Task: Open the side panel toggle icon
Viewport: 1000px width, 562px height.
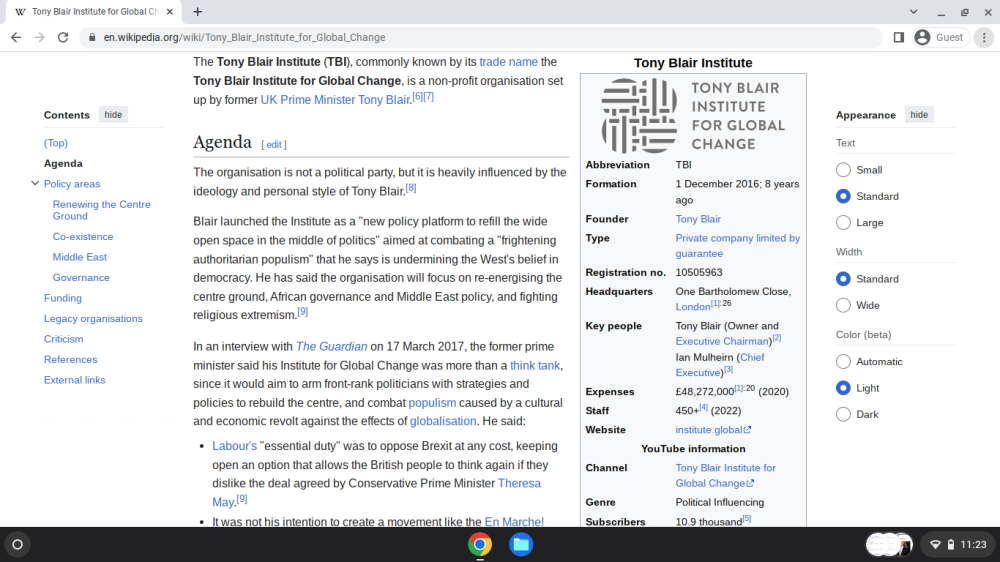Action: 899,38
